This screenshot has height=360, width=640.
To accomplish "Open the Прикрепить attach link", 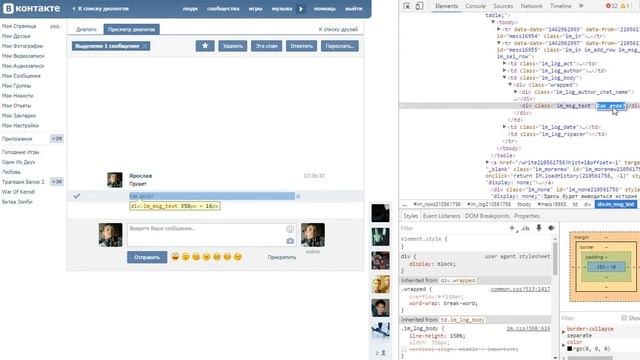I will (x=282, y=258).
